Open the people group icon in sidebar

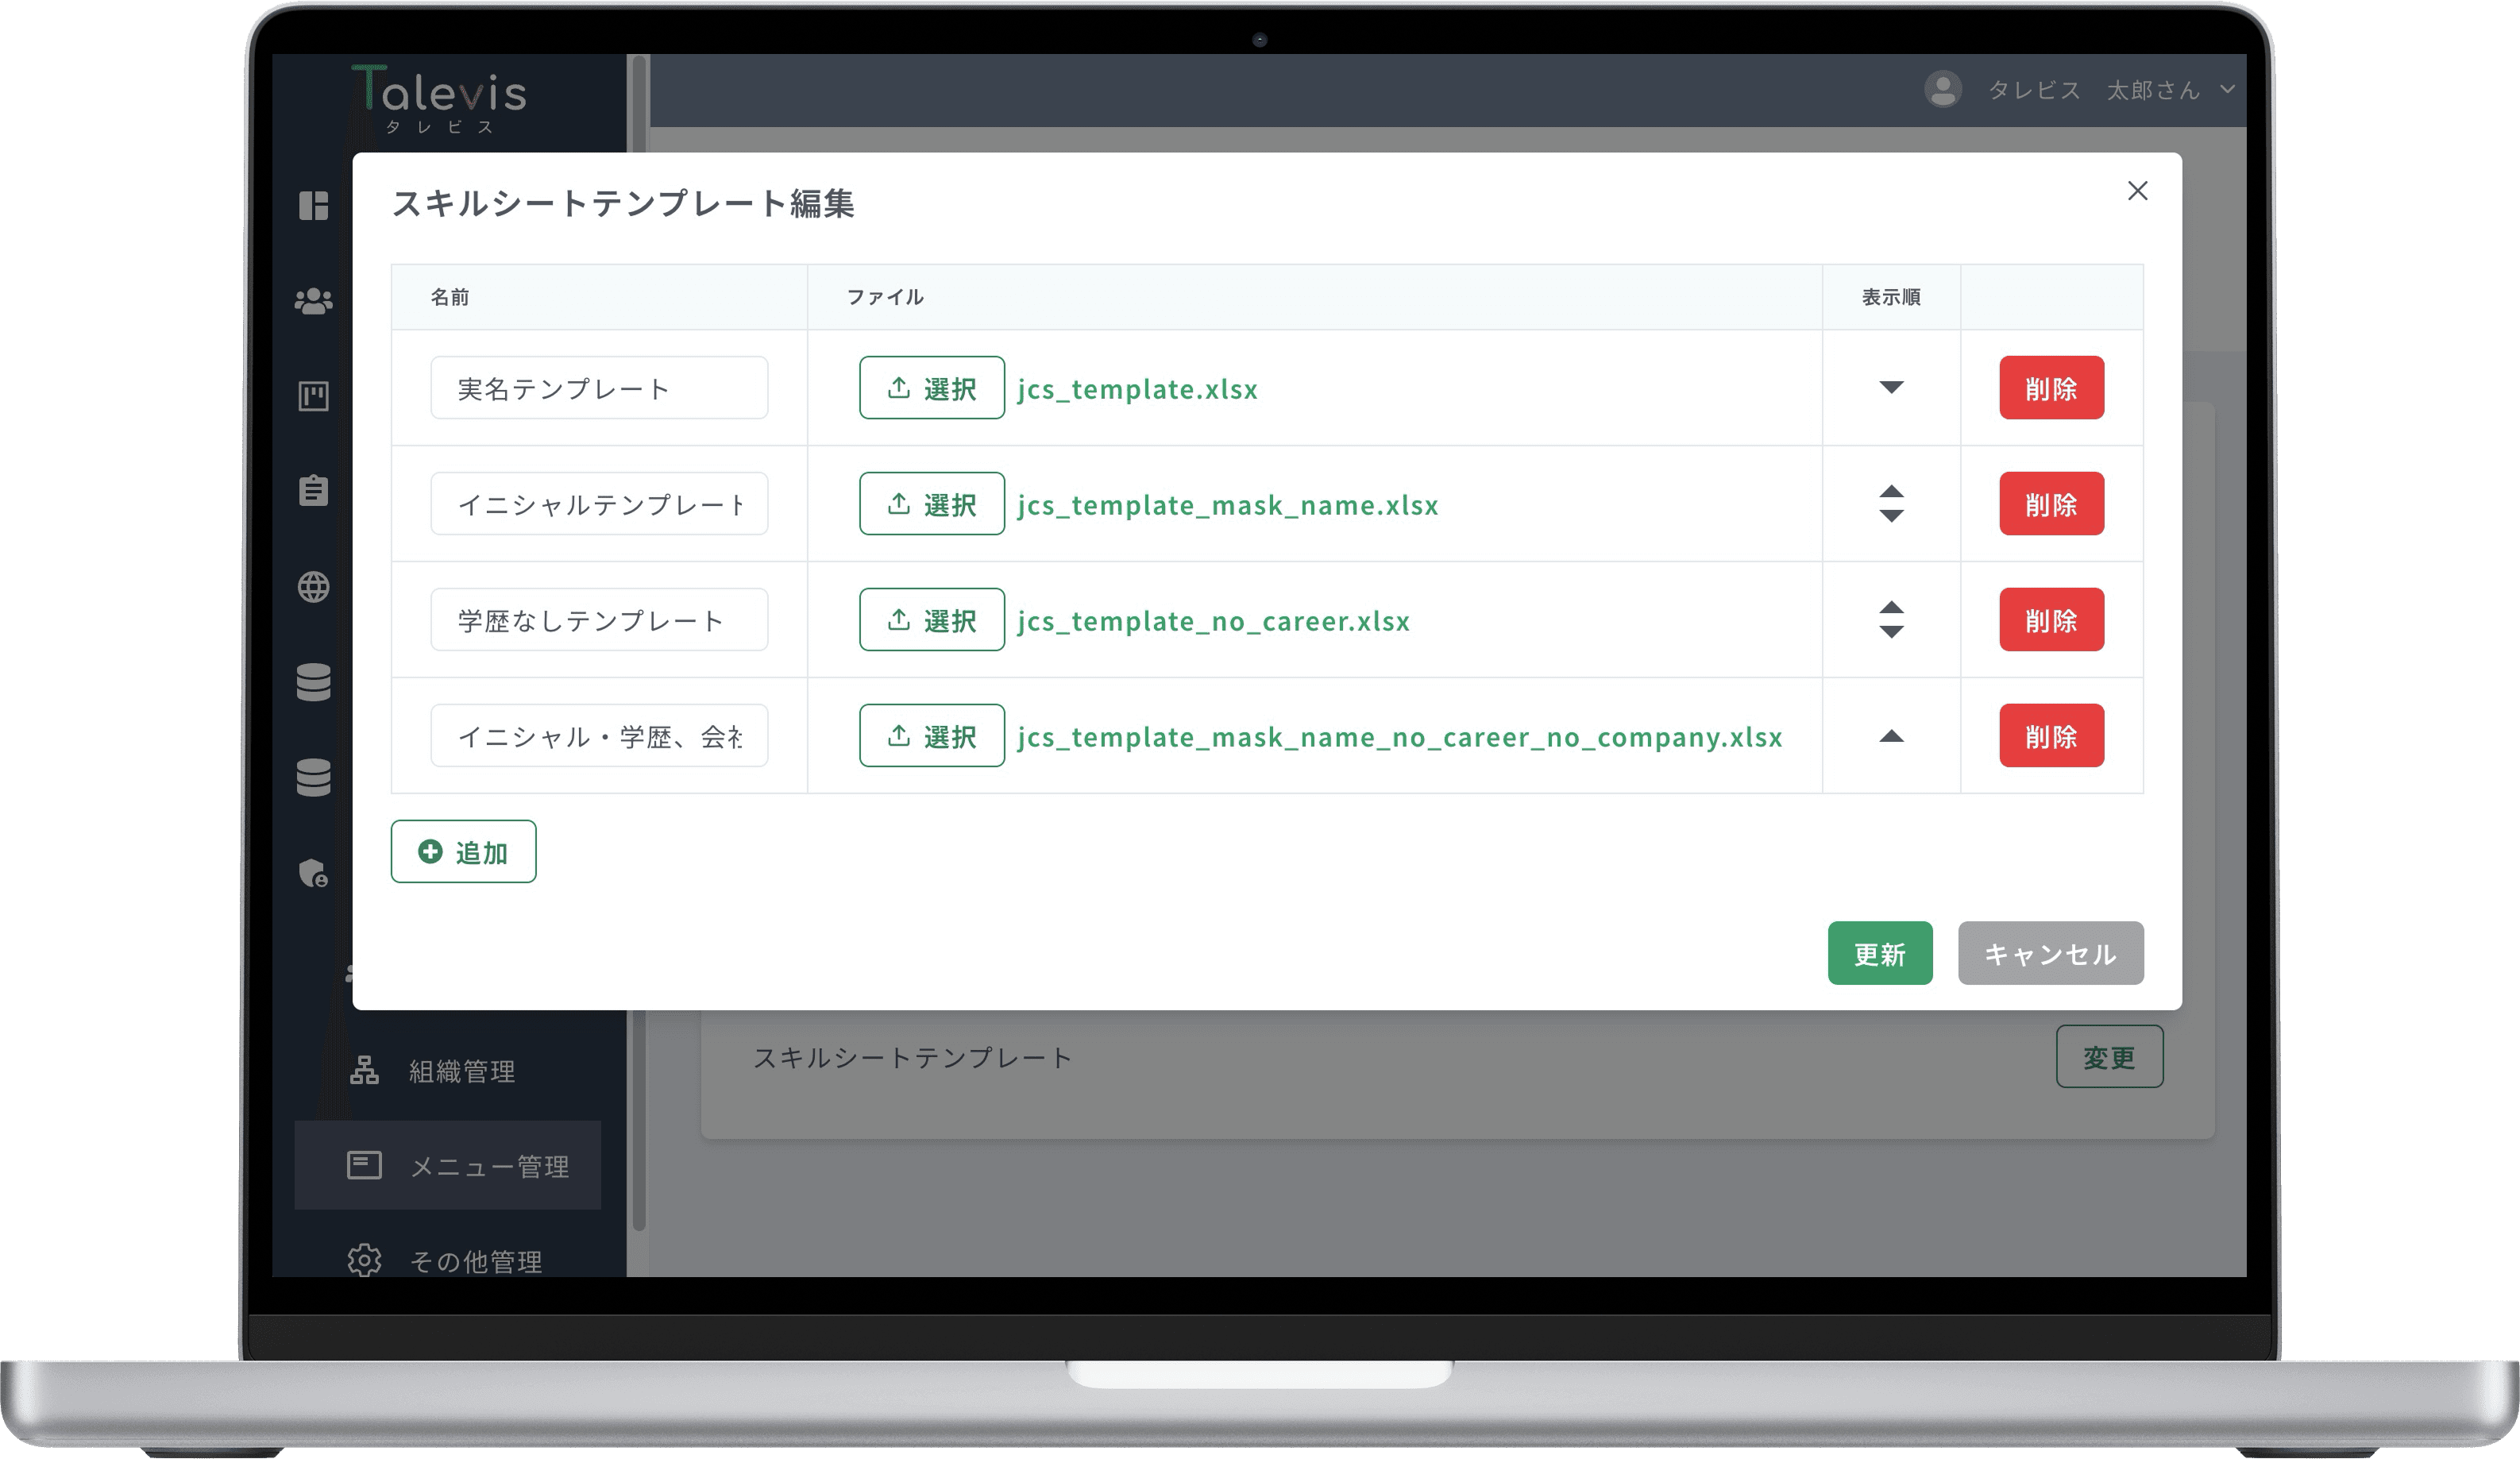pos(313,301)
